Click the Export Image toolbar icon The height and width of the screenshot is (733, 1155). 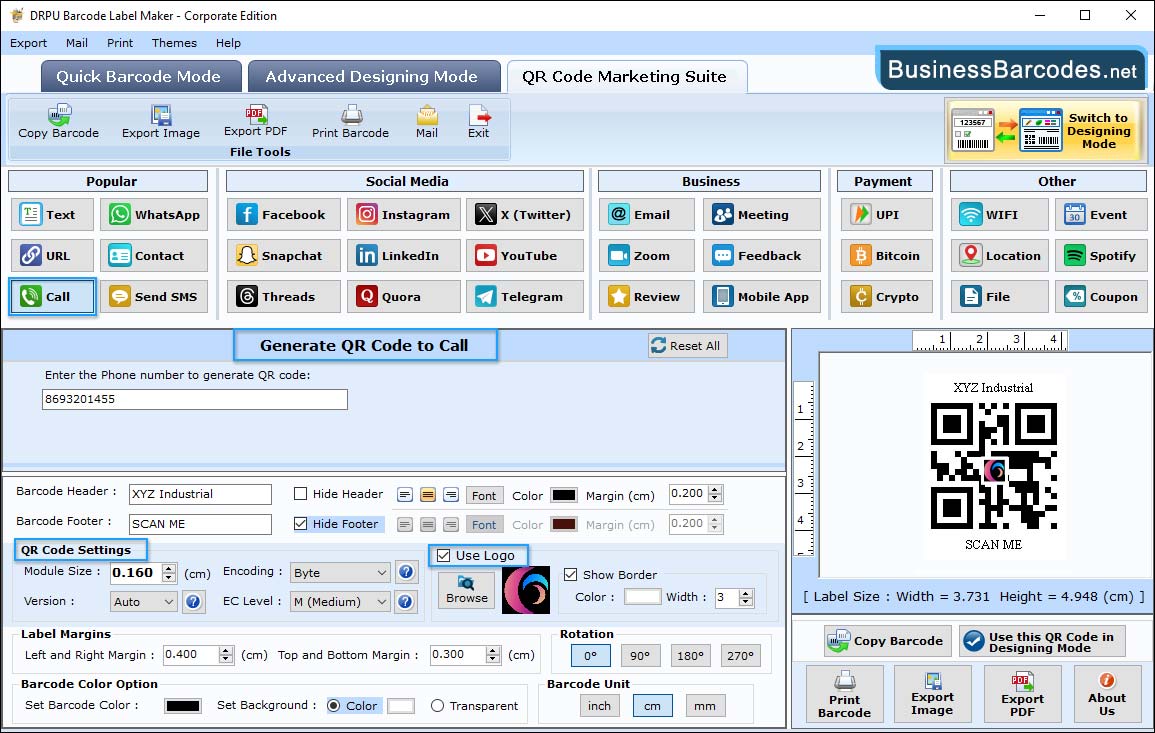click(x=161, y=122)
